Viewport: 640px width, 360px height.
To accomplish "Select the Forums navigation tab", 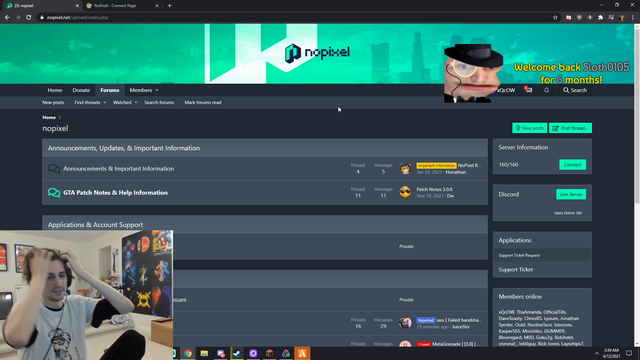I will pyautogui.click(x=110, y=90).
